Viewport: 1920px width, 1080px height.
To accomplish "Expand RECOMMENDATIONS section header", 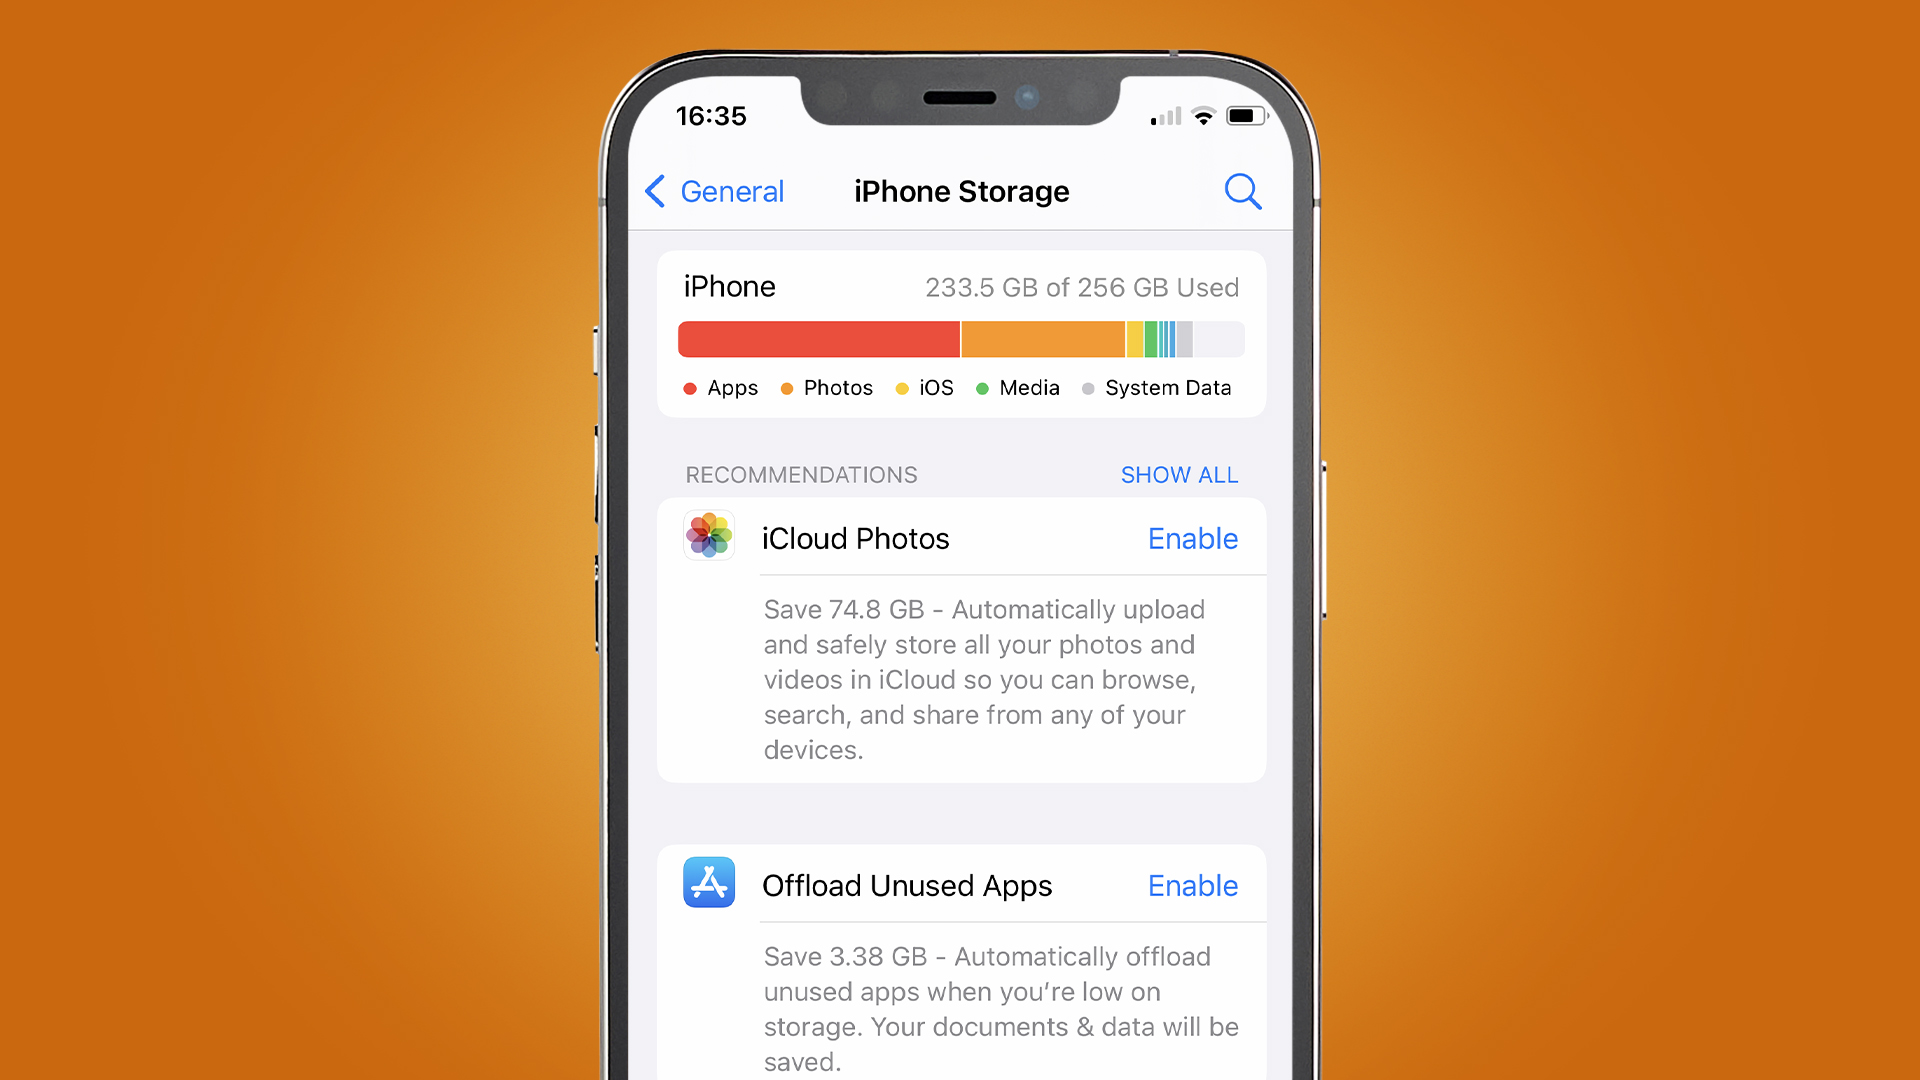I will (802, 475).
